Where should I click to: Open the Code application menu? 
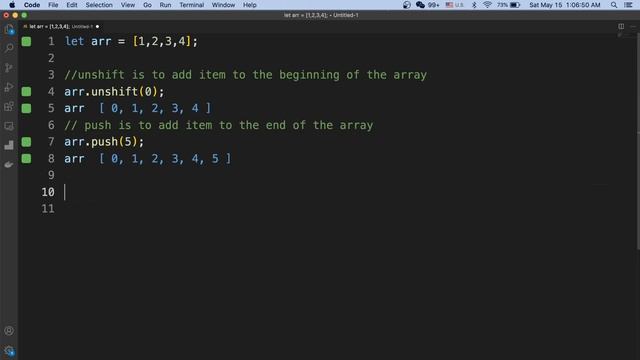coord(32,5)
